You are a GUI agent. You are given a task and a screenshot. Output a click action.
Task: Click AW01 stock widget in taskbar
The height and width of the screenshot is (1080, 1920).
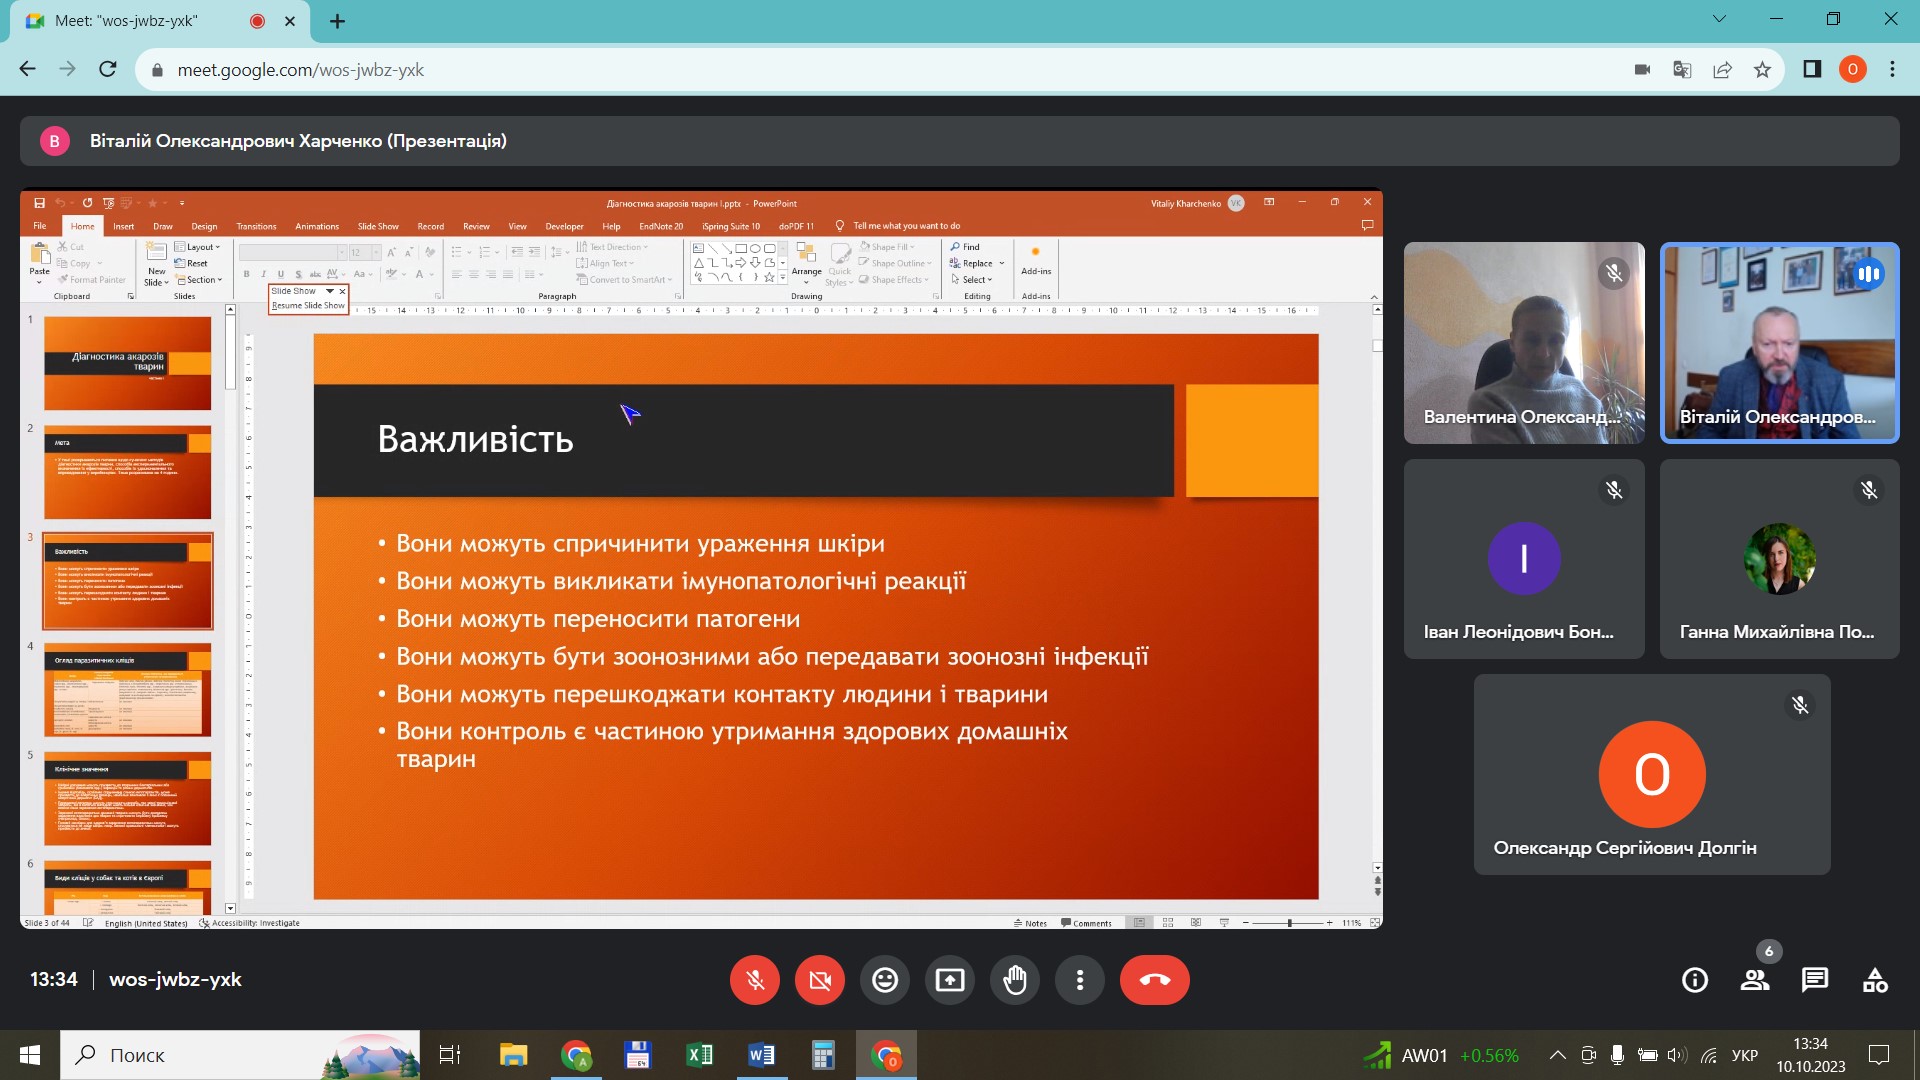(1440, 1055)
